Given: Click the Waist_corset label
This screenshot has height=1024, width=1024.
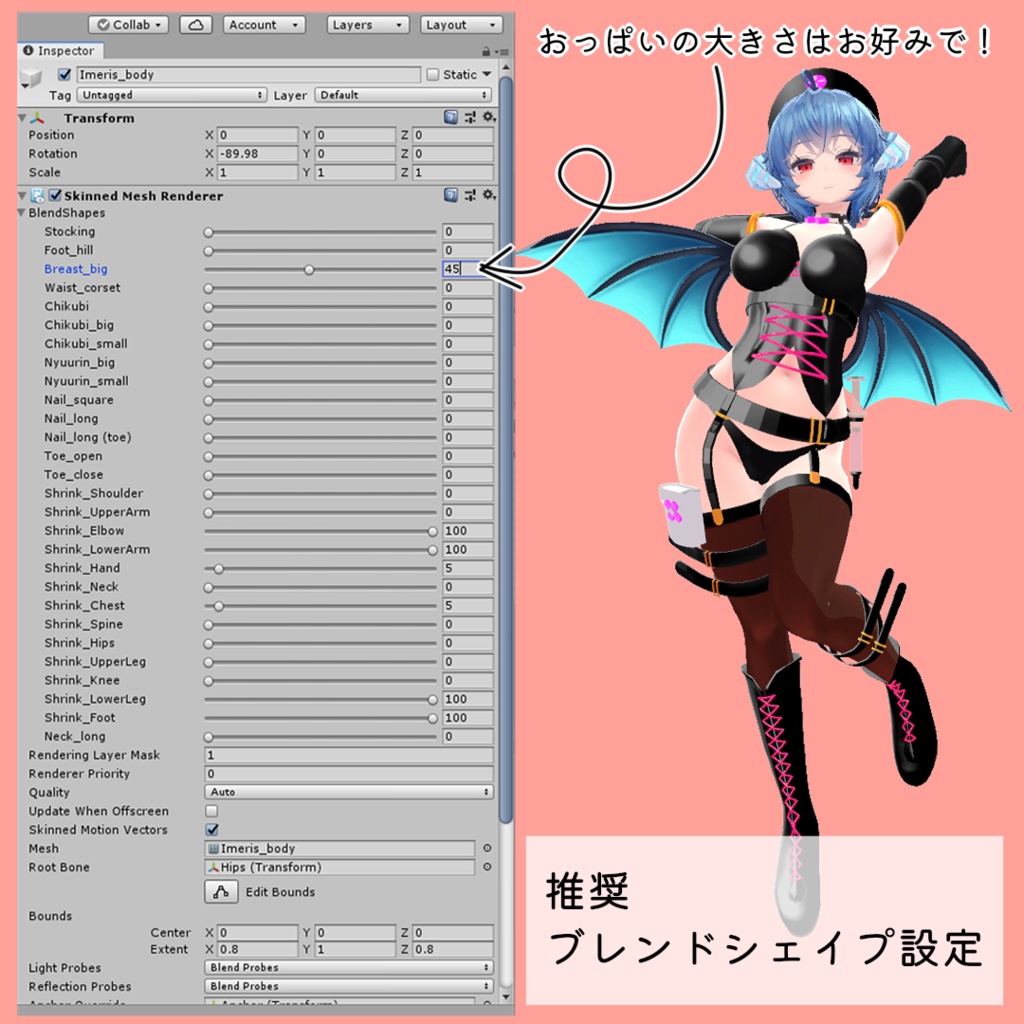Looking at the screenshot, I should (x=82, y=287).
